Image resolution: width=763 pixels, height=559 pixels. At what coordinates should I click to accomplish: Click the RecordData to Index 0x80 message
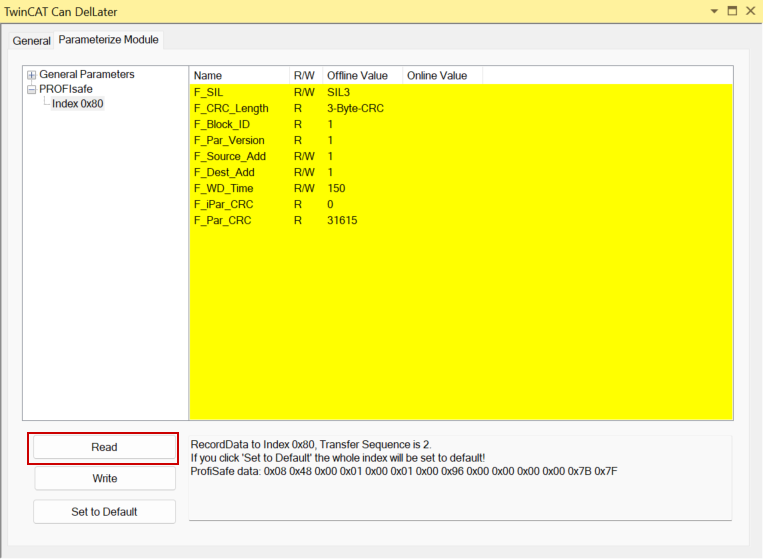311,445
